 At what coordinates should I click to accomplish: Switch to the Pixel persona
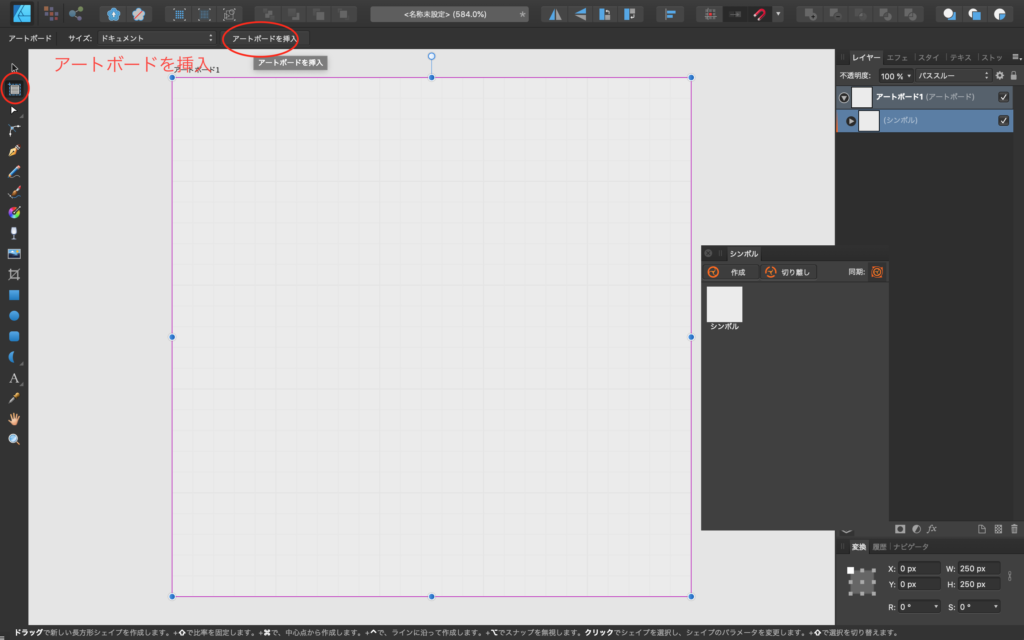coord(51,14)
